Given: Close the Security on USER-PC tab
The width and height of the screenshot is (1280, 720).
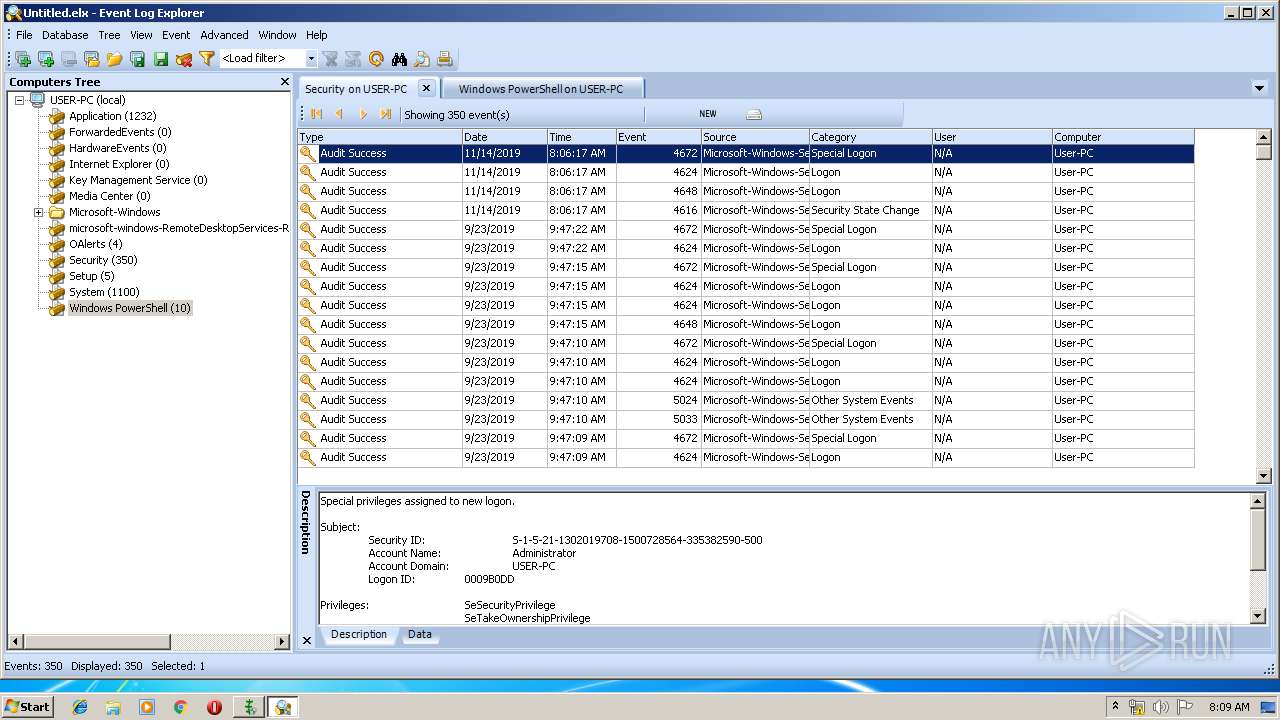Looking at the screenshot, I should [426, 88].
